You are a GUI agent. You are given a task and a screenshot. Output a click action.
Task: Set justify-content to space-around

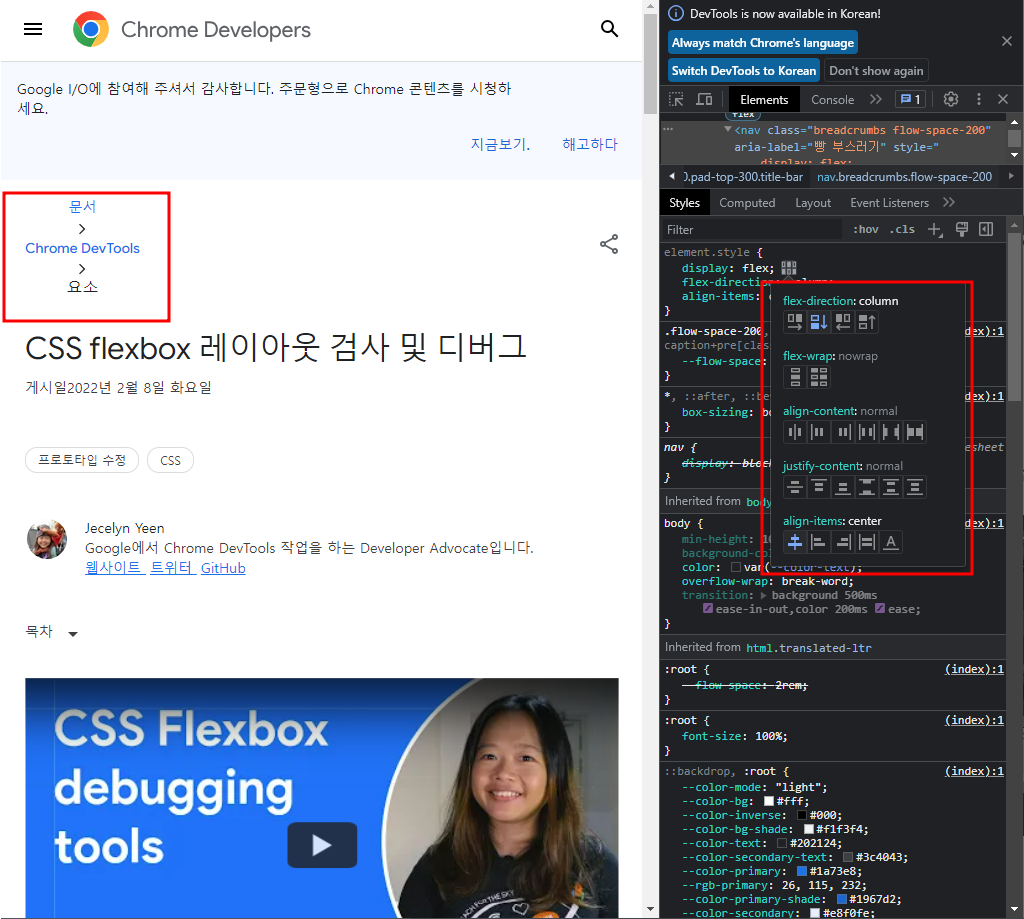891,487
